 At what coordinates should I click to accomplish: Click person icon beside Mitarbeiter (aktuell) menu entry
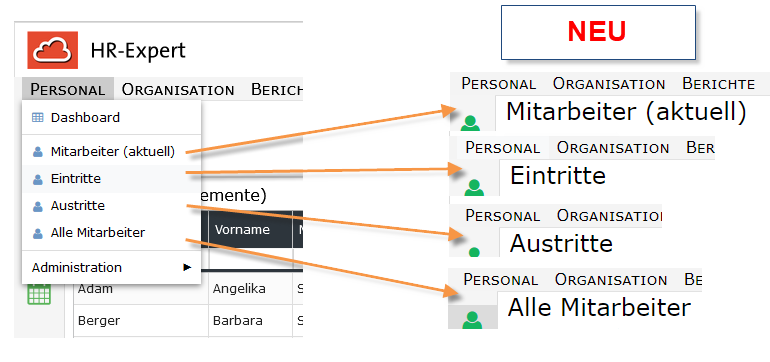(x=38, y=152)
